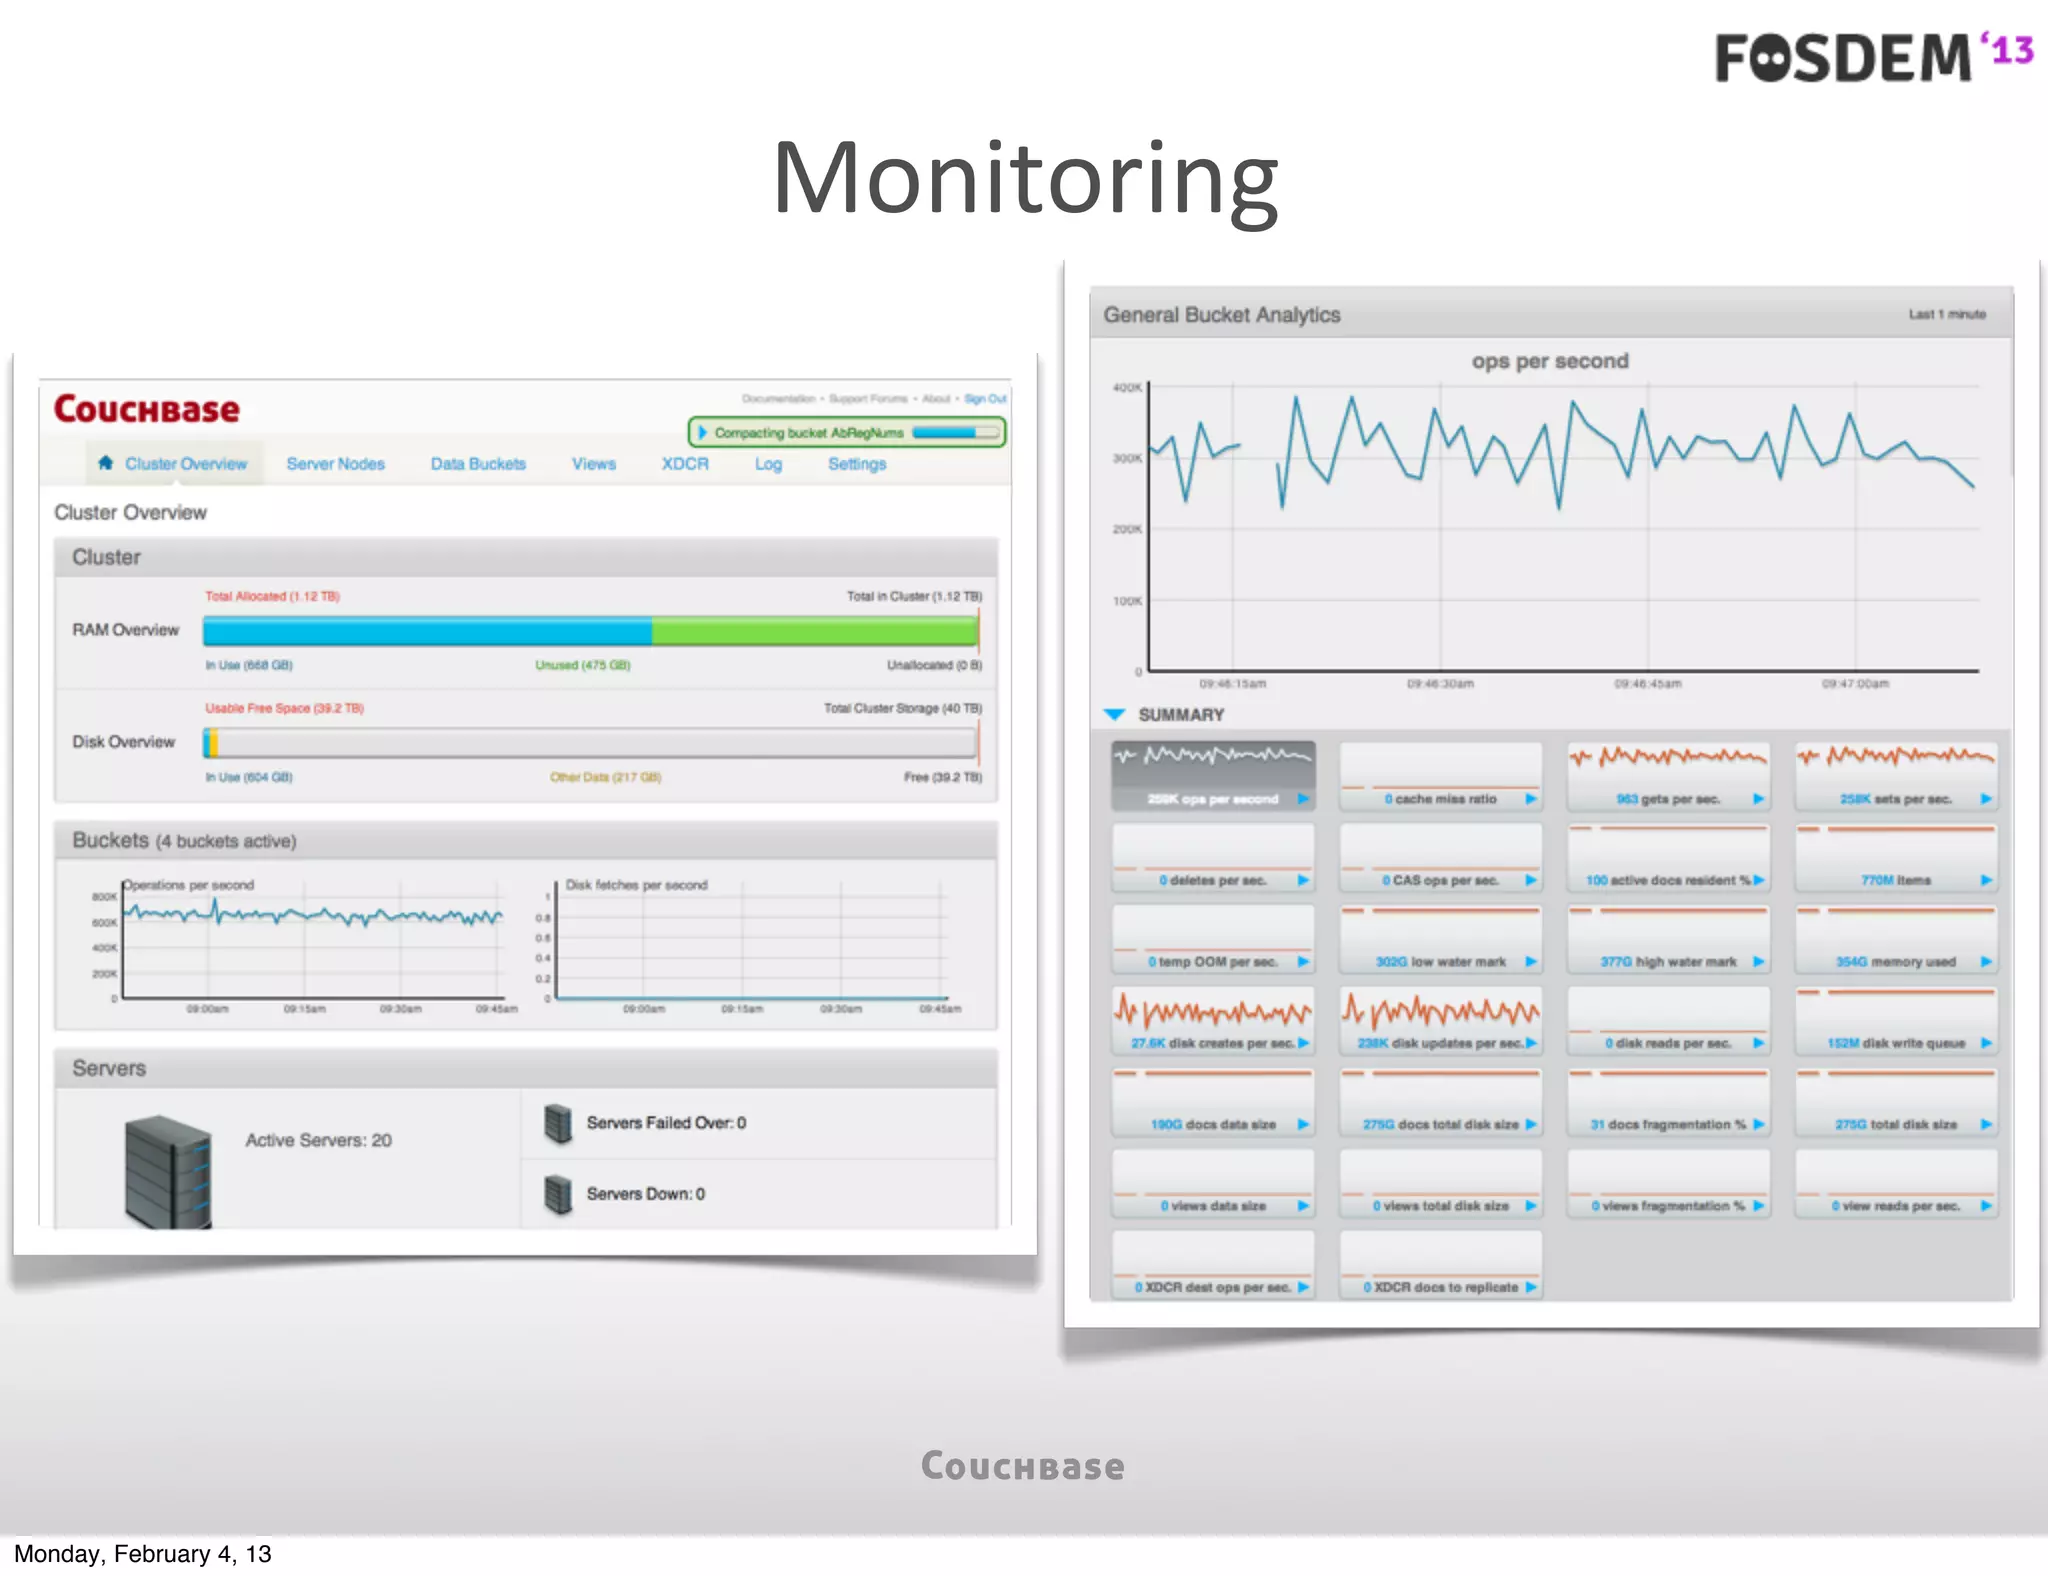Click the blue arrow on 770M items card
Image resolution: width=2048 pixels, height=1576 pixels.
1986,880
